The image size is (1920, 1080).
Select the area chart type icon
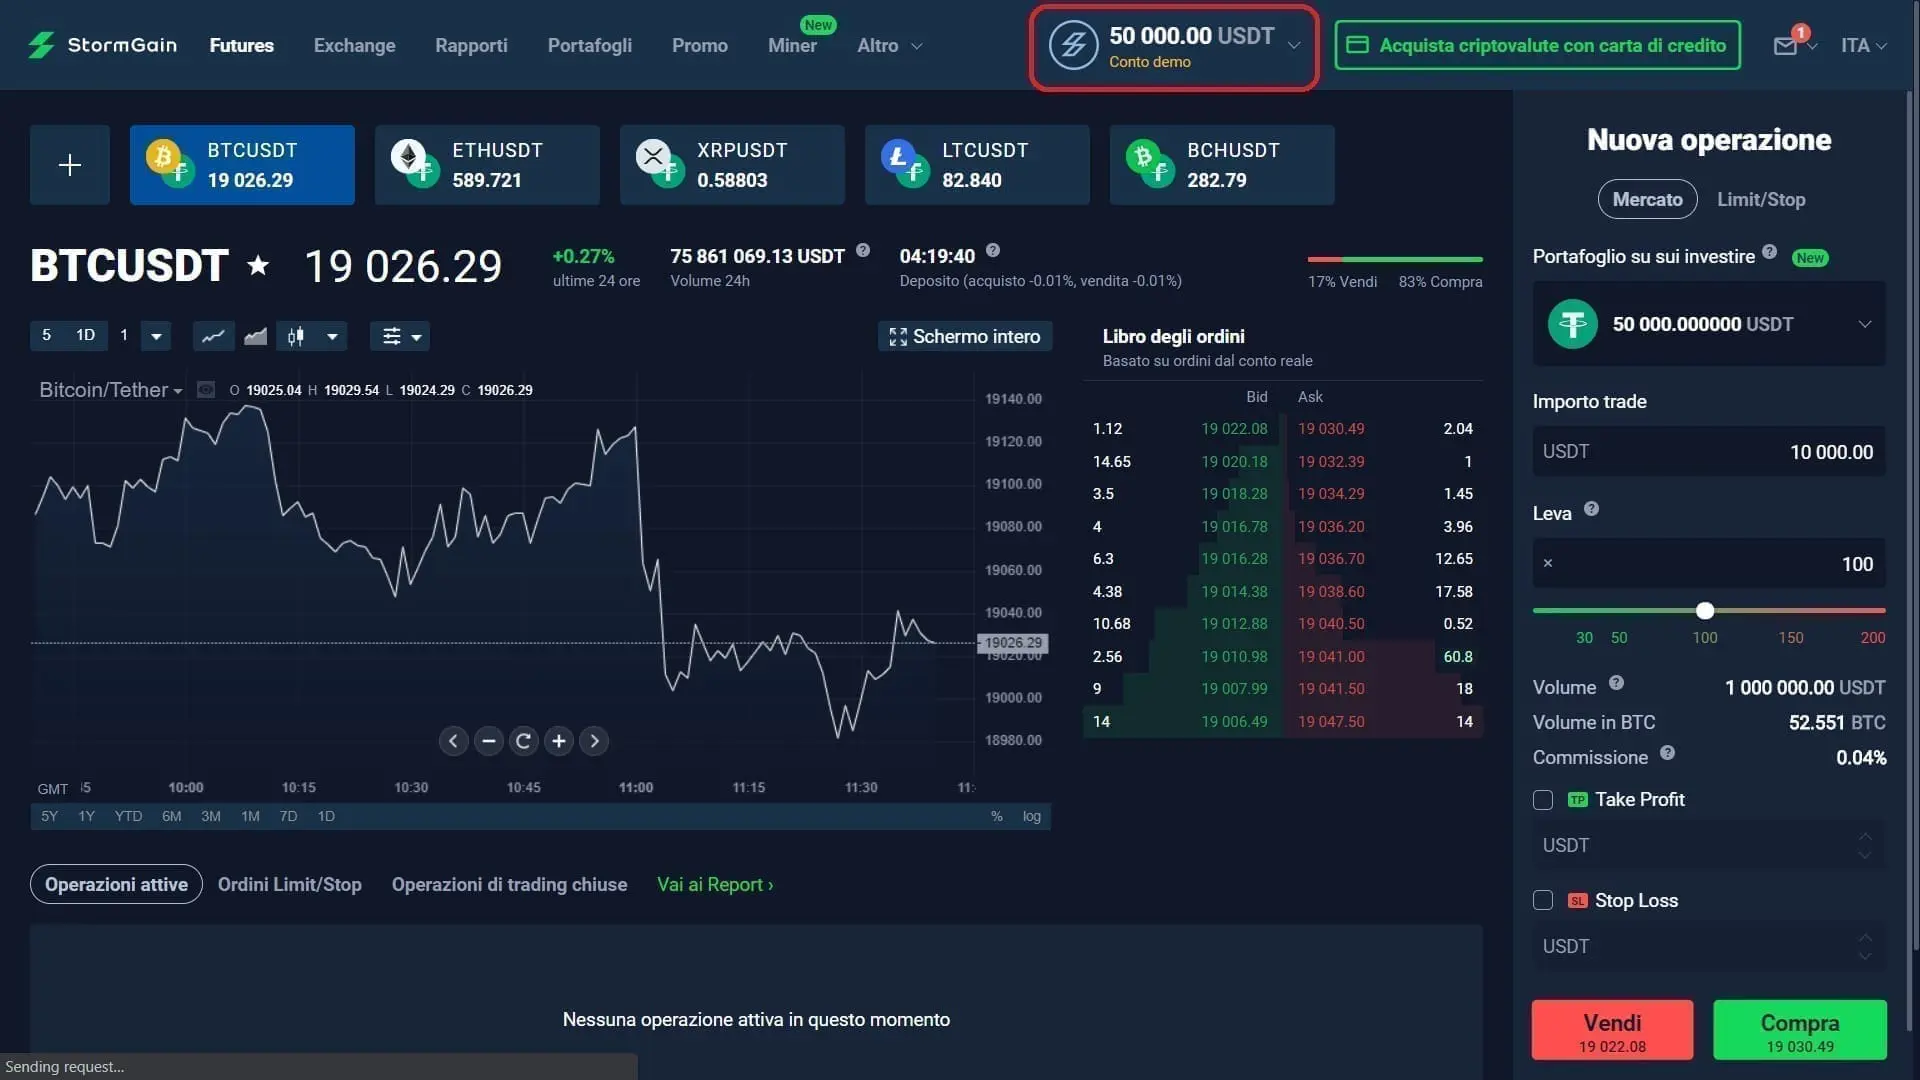tap(254, 336)
